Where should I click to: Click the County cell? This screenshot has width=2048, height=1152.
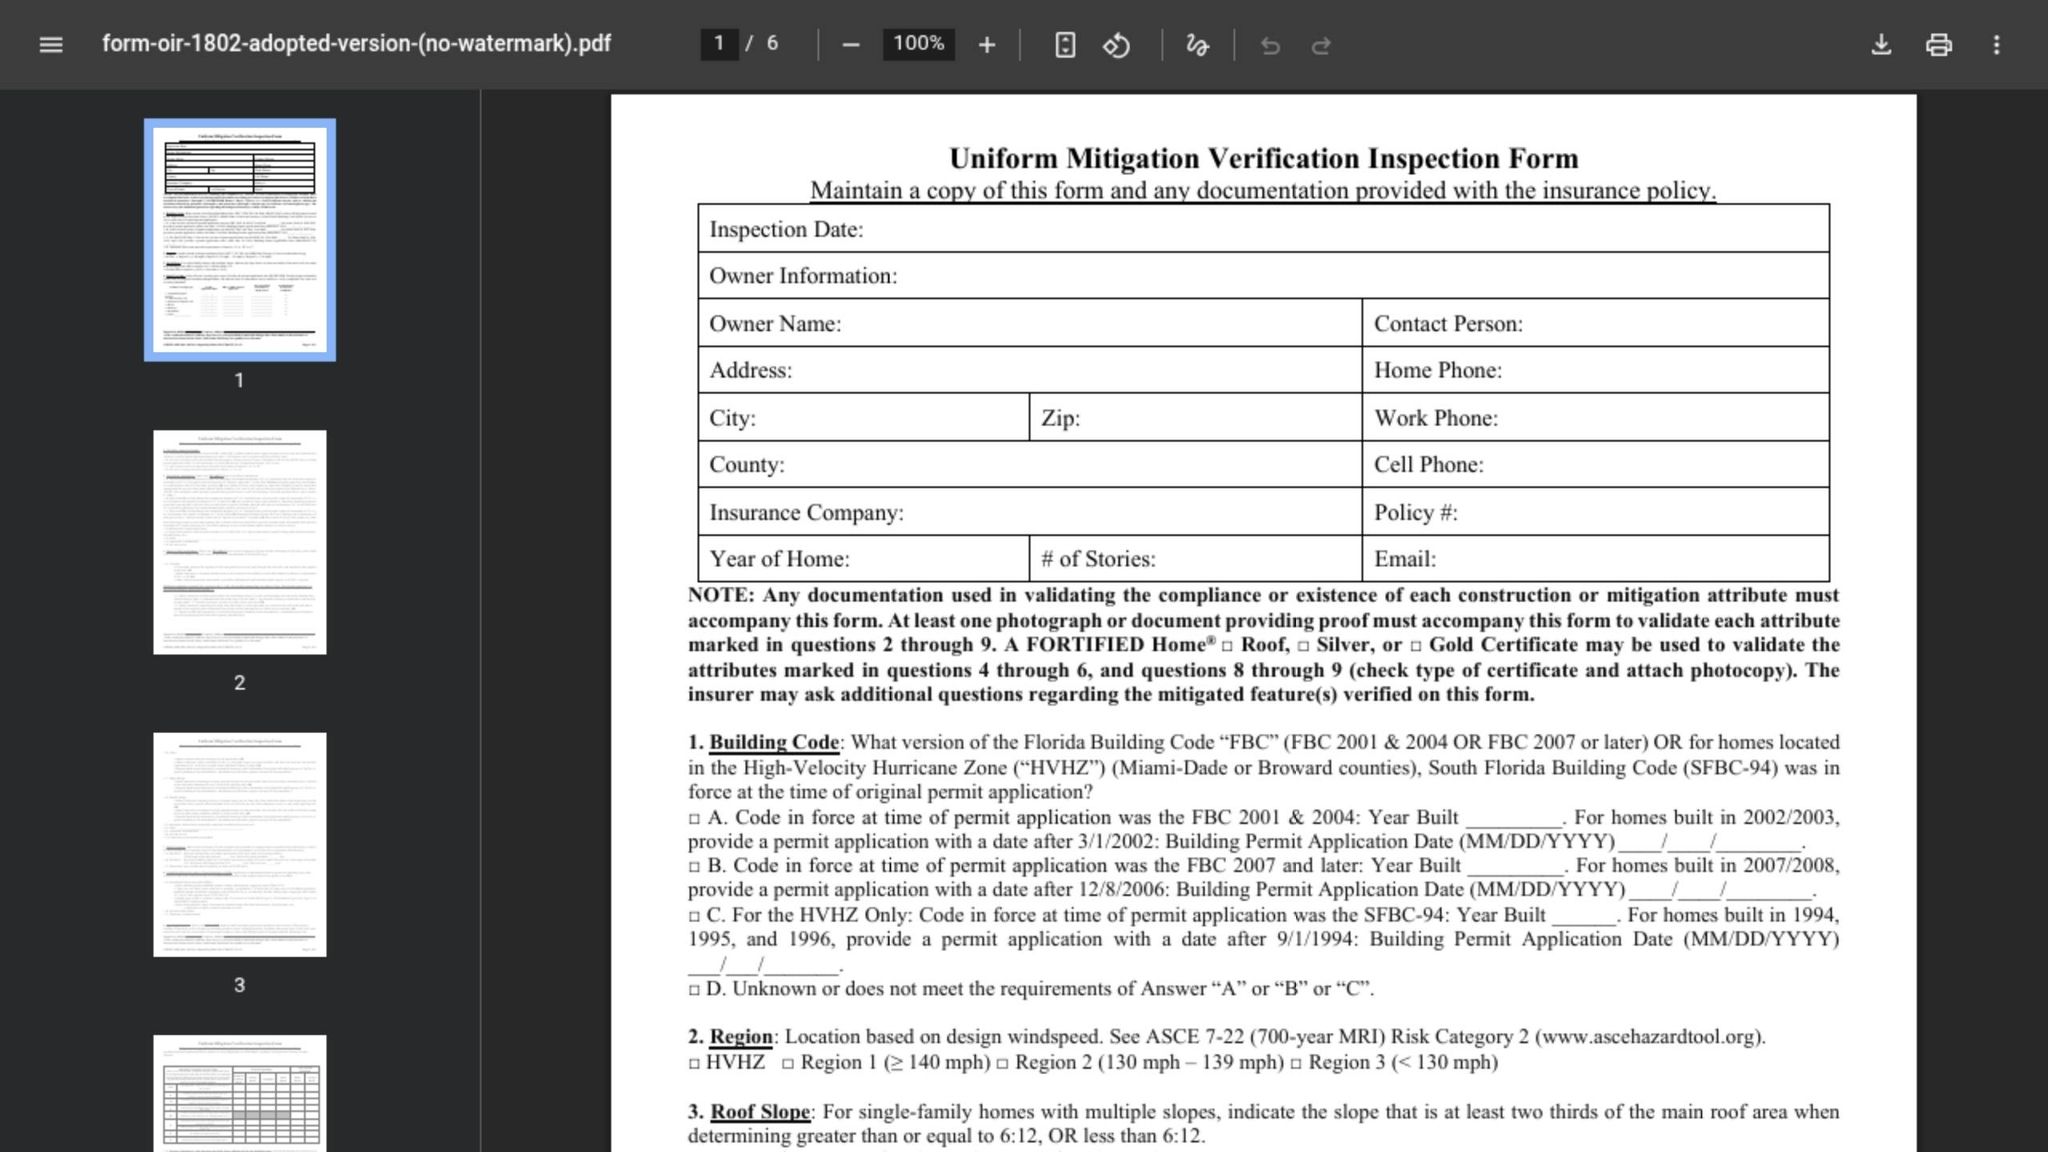coord(1030,464)
